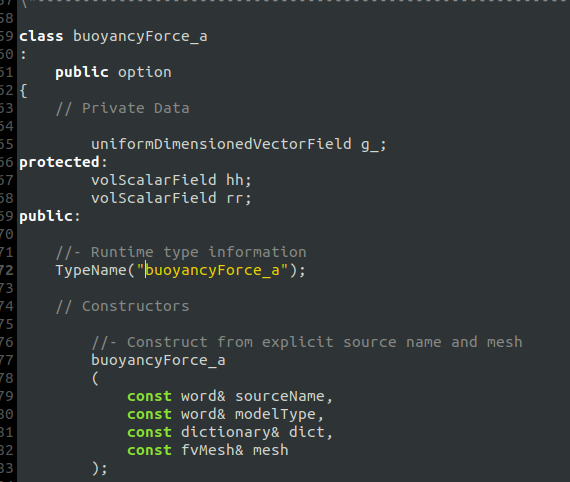Click the sourceName parameter
570x482 pixels.
point(280,397)
